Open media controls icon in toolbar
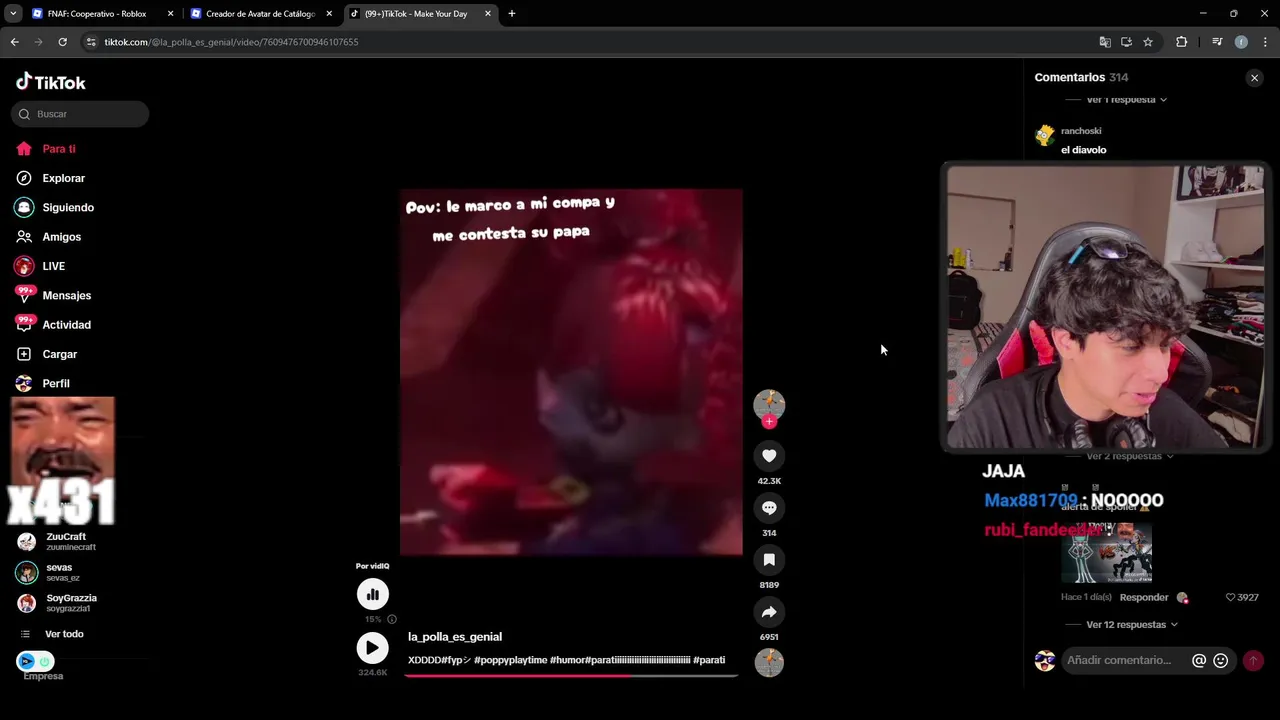The width and height of the screenshot is (1280, 720). (1217, 42)
